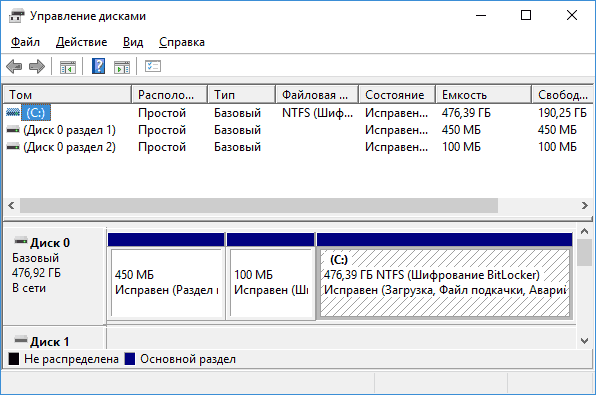Click the vertical scrollbar thumb of disk pane

(584, 252)
